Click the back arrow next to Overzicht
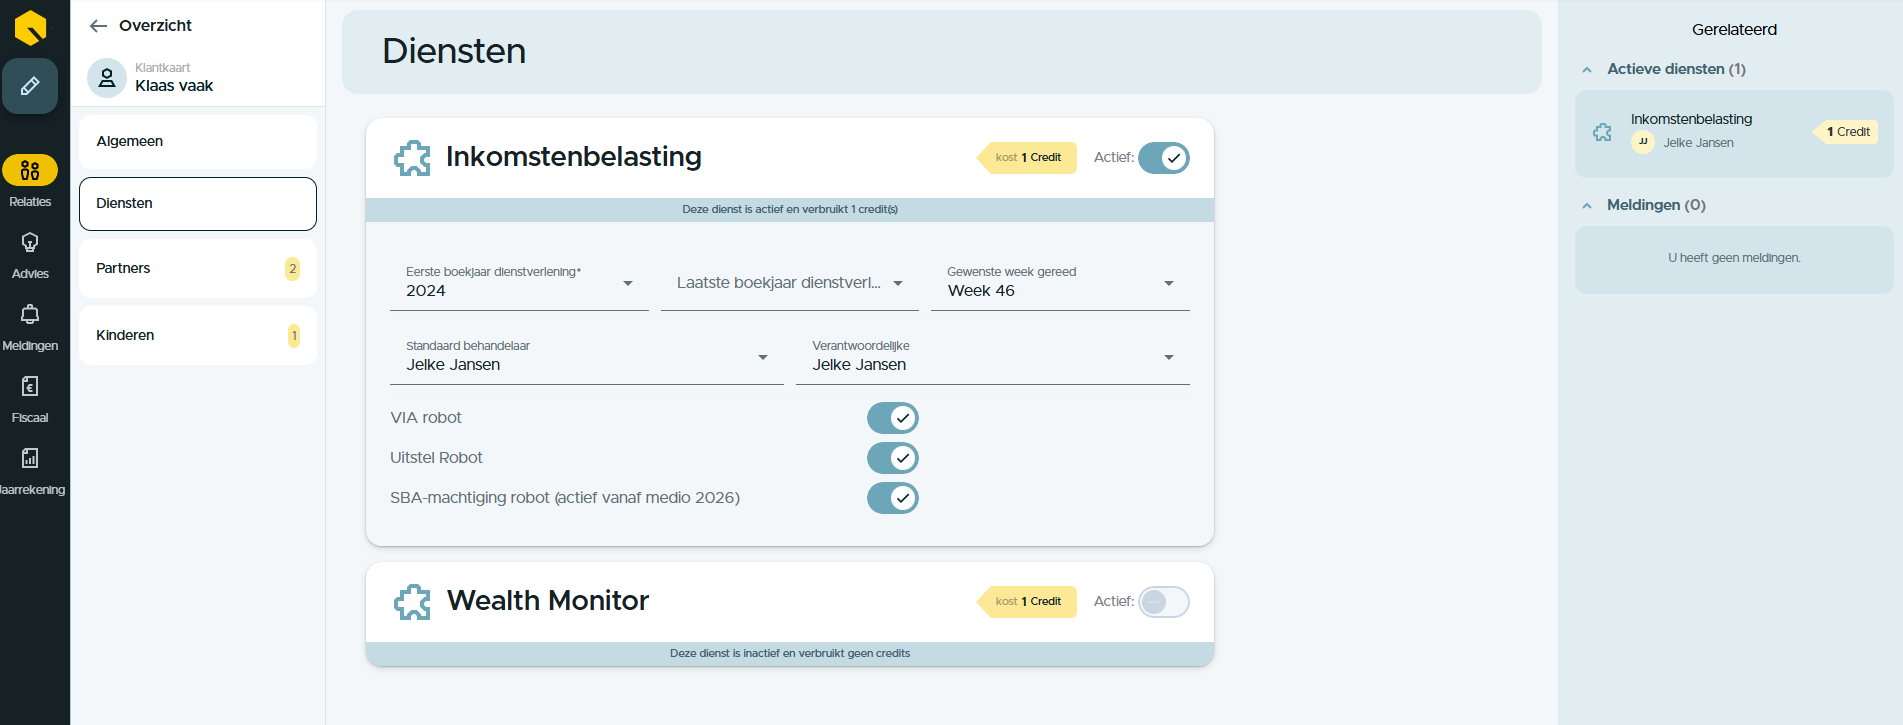Screen dimensions: 1903x725 98,26
